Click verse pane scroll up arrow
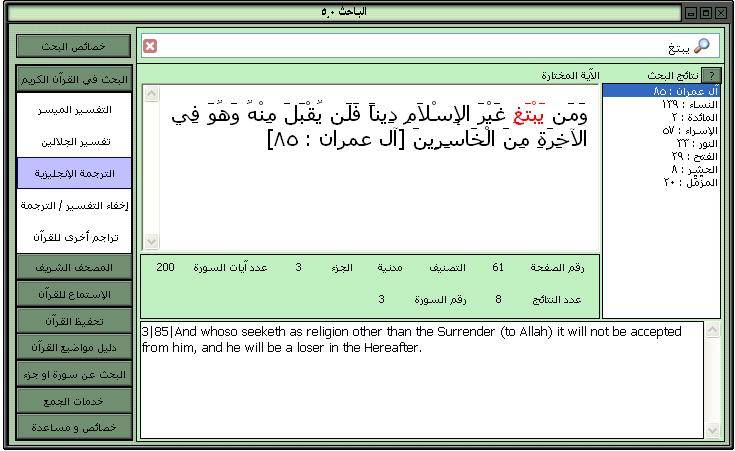This screenshot has height=451, width=735. 151,94
